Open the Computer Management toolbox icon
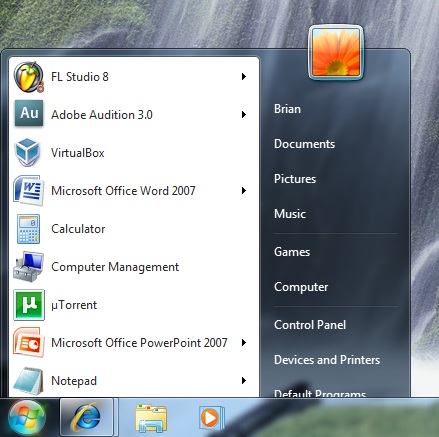This screenshot has height=437, width=439. click(29, 267)
